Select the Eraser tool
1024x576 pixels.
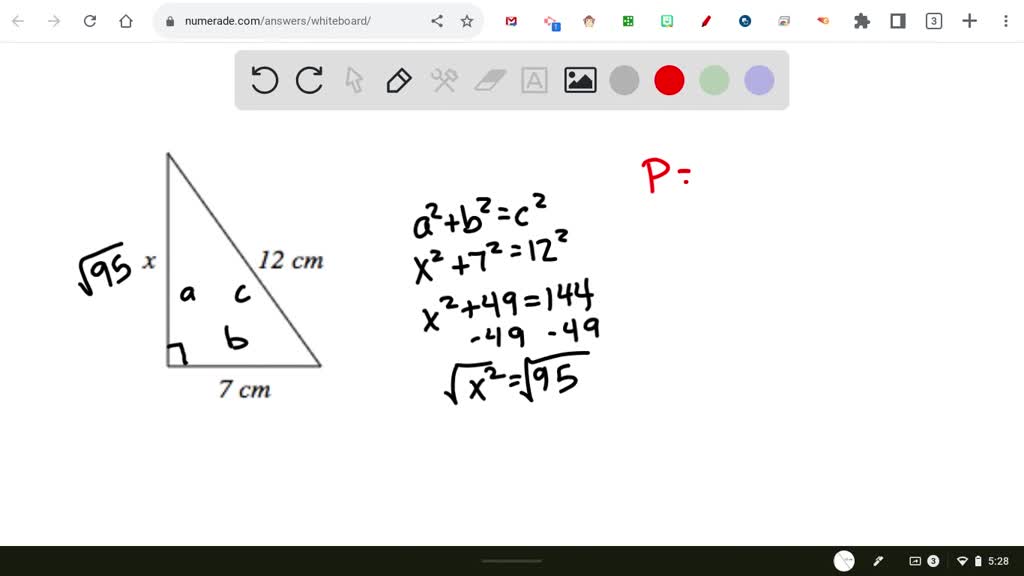click(489, 80)
